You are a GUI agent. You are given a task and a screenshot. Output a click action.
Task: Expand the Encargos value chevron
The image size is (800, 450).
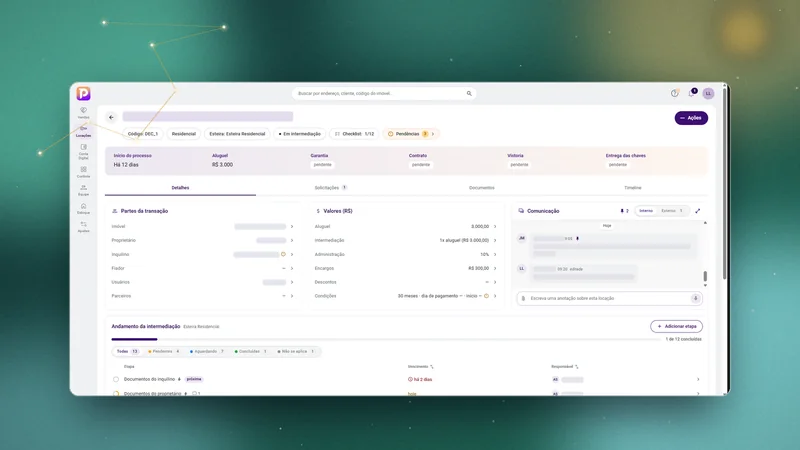(495, 268)
